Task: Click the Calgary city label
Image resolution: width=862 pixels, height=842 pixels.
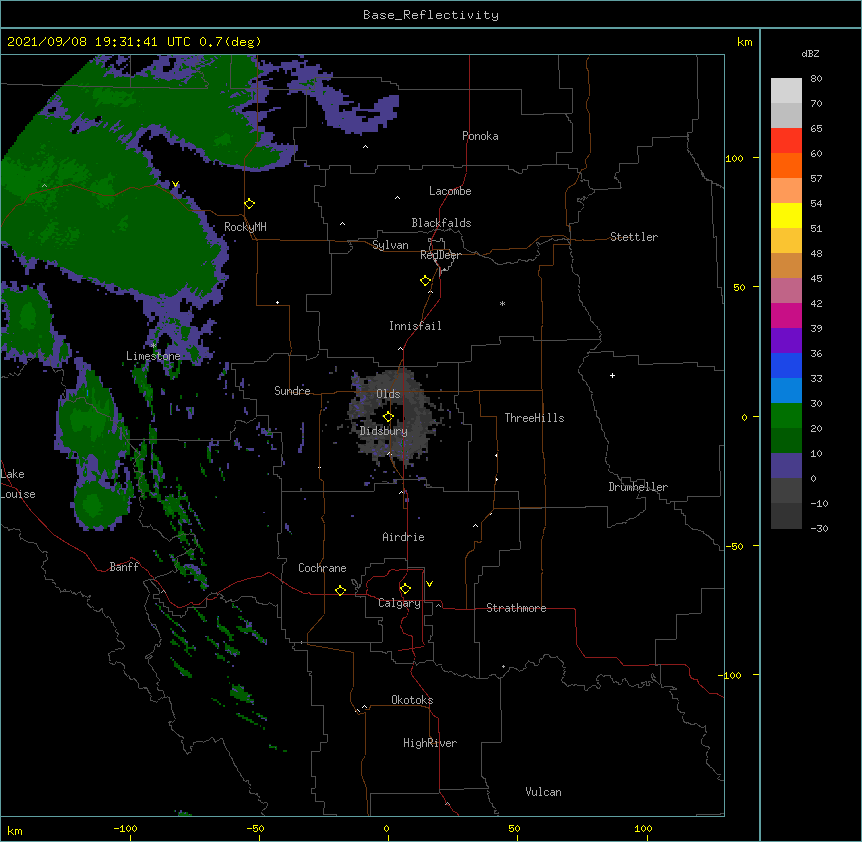Action: click(x=400, y=603)
